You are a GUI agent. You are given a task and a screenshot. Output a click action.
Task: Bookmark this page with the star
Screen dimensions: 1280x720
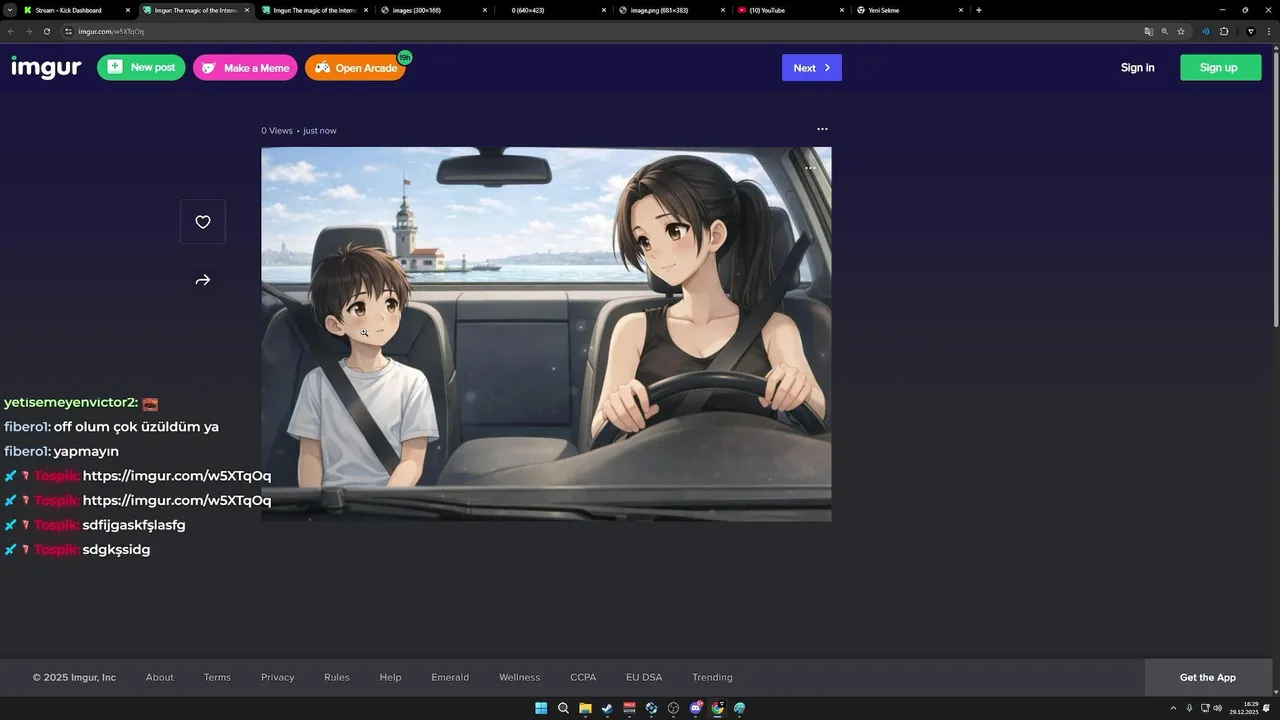point(1181,31)
